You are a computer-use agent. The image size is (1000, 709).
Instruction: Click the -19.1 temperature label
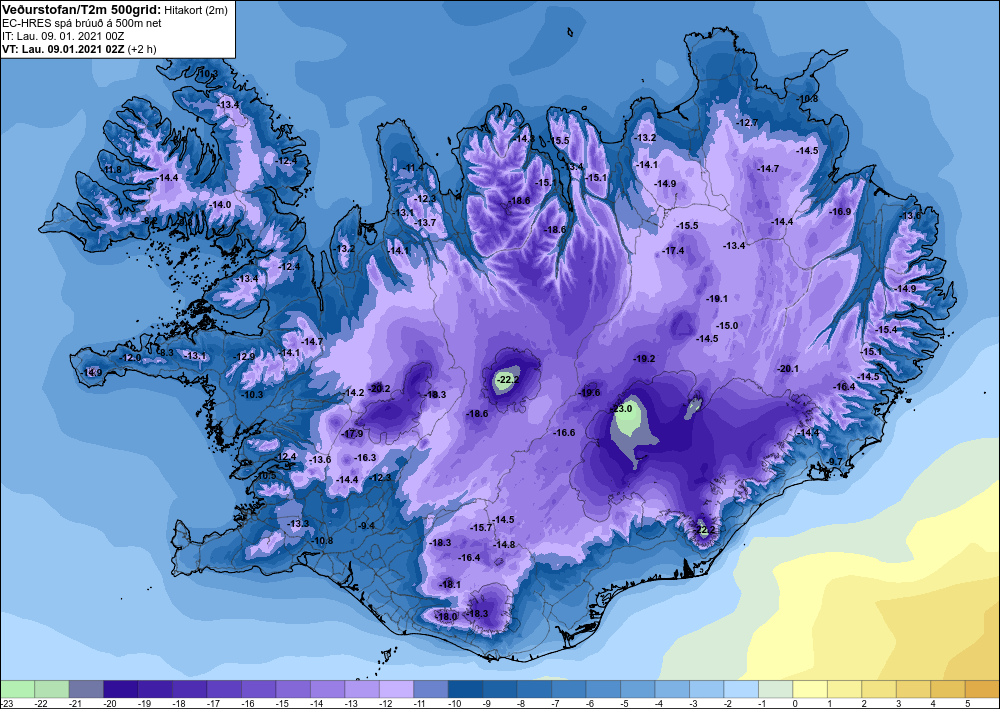tap(717, 298)
